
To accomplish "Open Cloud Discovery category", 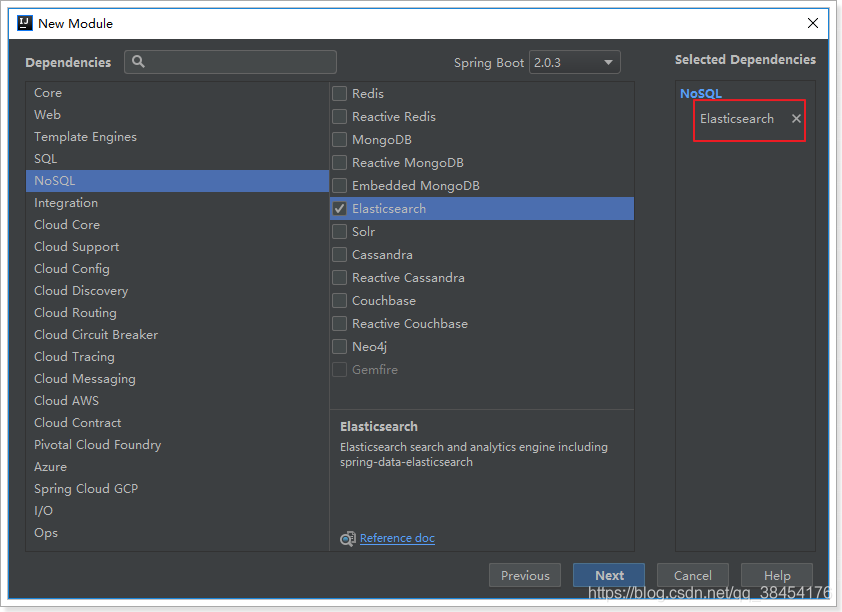I will click(177, 291).
